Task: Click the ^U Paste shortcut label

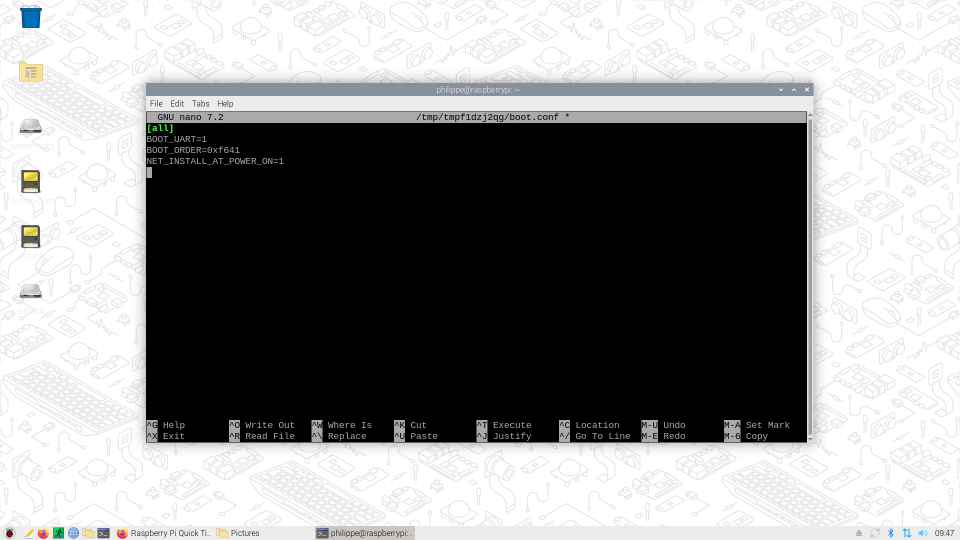Action: 416,436
